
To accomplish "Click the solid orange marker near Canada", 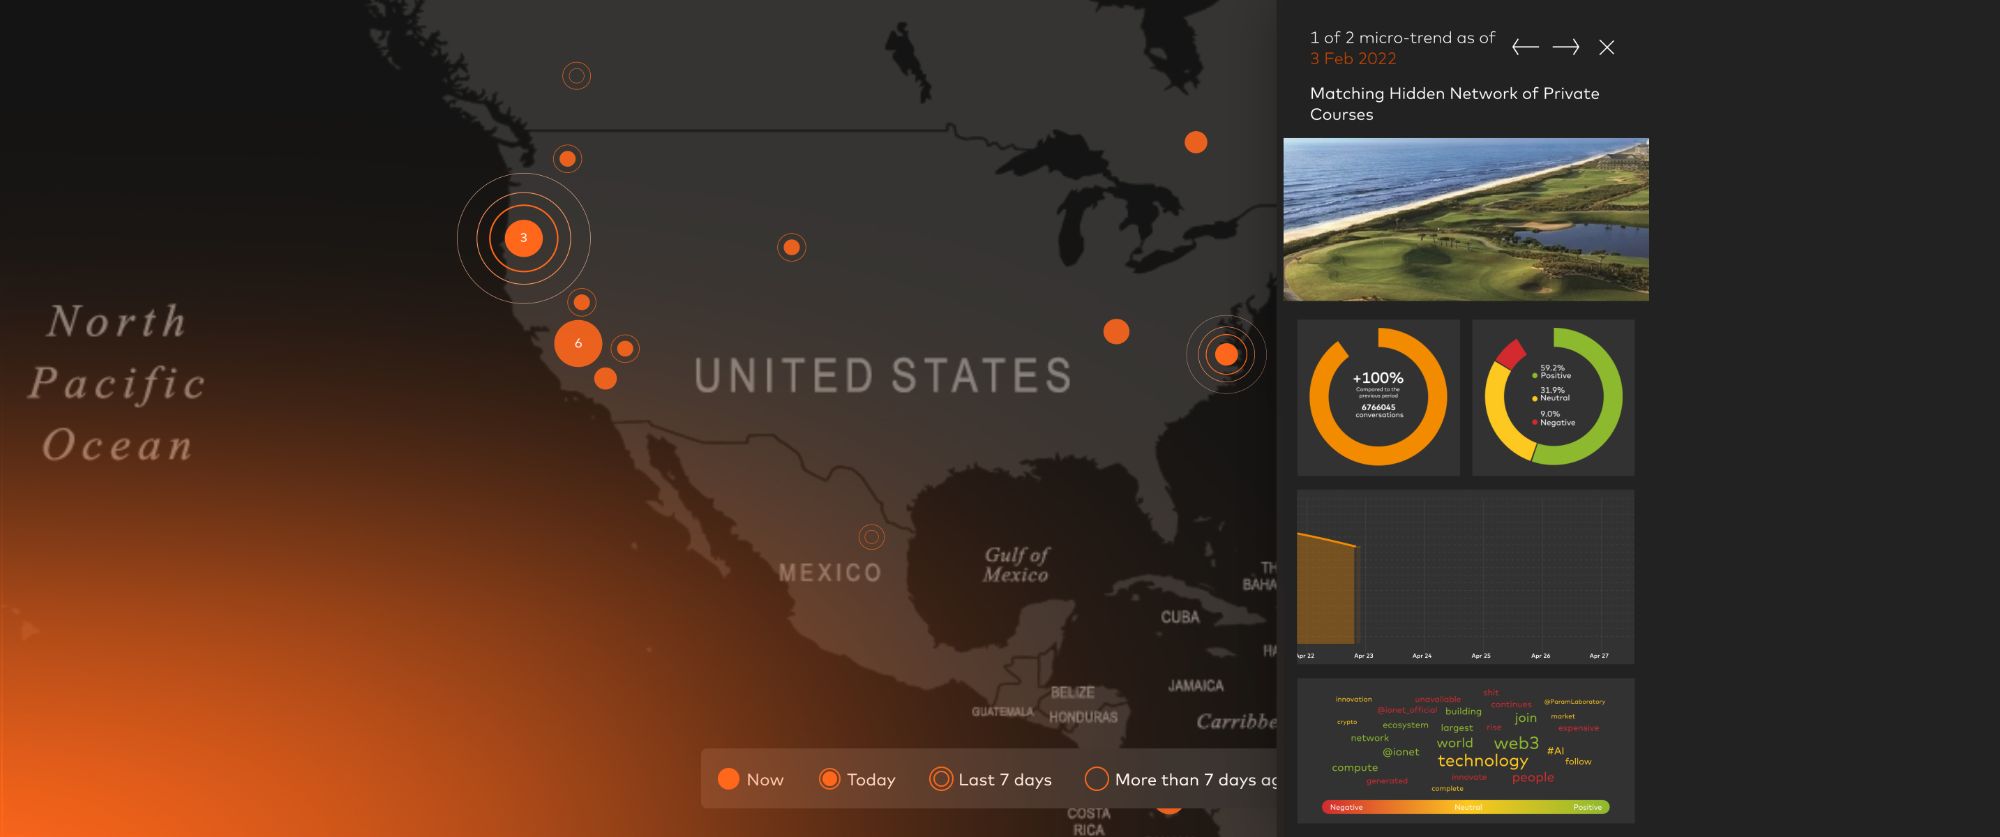I will point(1195,142).
